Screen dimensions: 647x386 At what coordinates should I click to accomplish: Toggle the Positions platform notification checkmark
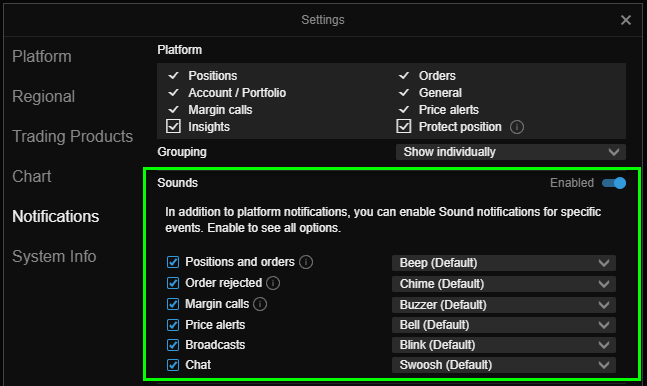(x=174, y=76)
